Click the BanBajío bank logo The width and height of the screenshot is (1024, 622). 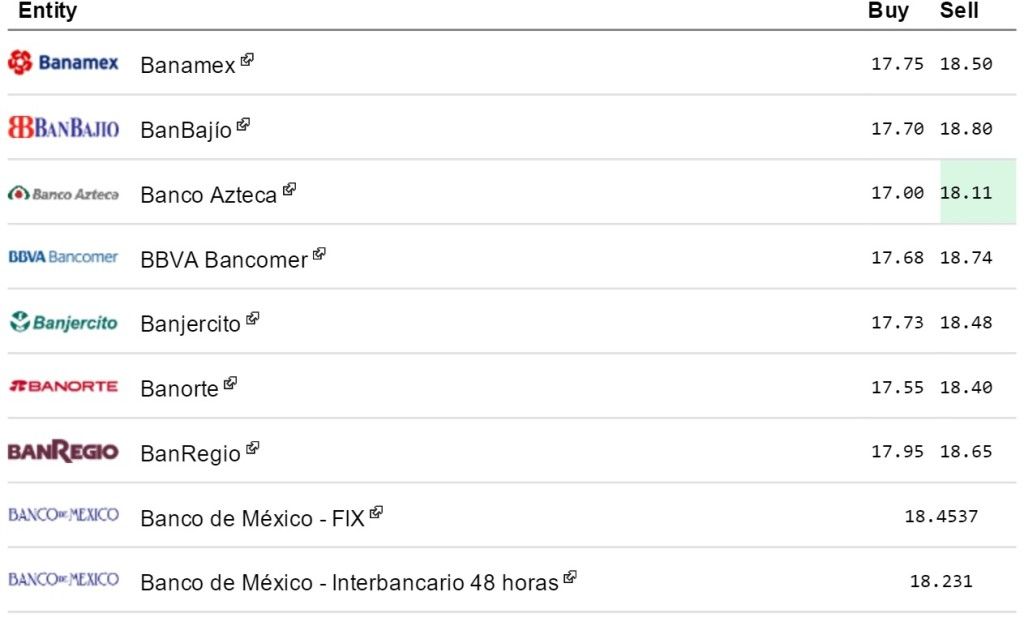tap(63, 127)
